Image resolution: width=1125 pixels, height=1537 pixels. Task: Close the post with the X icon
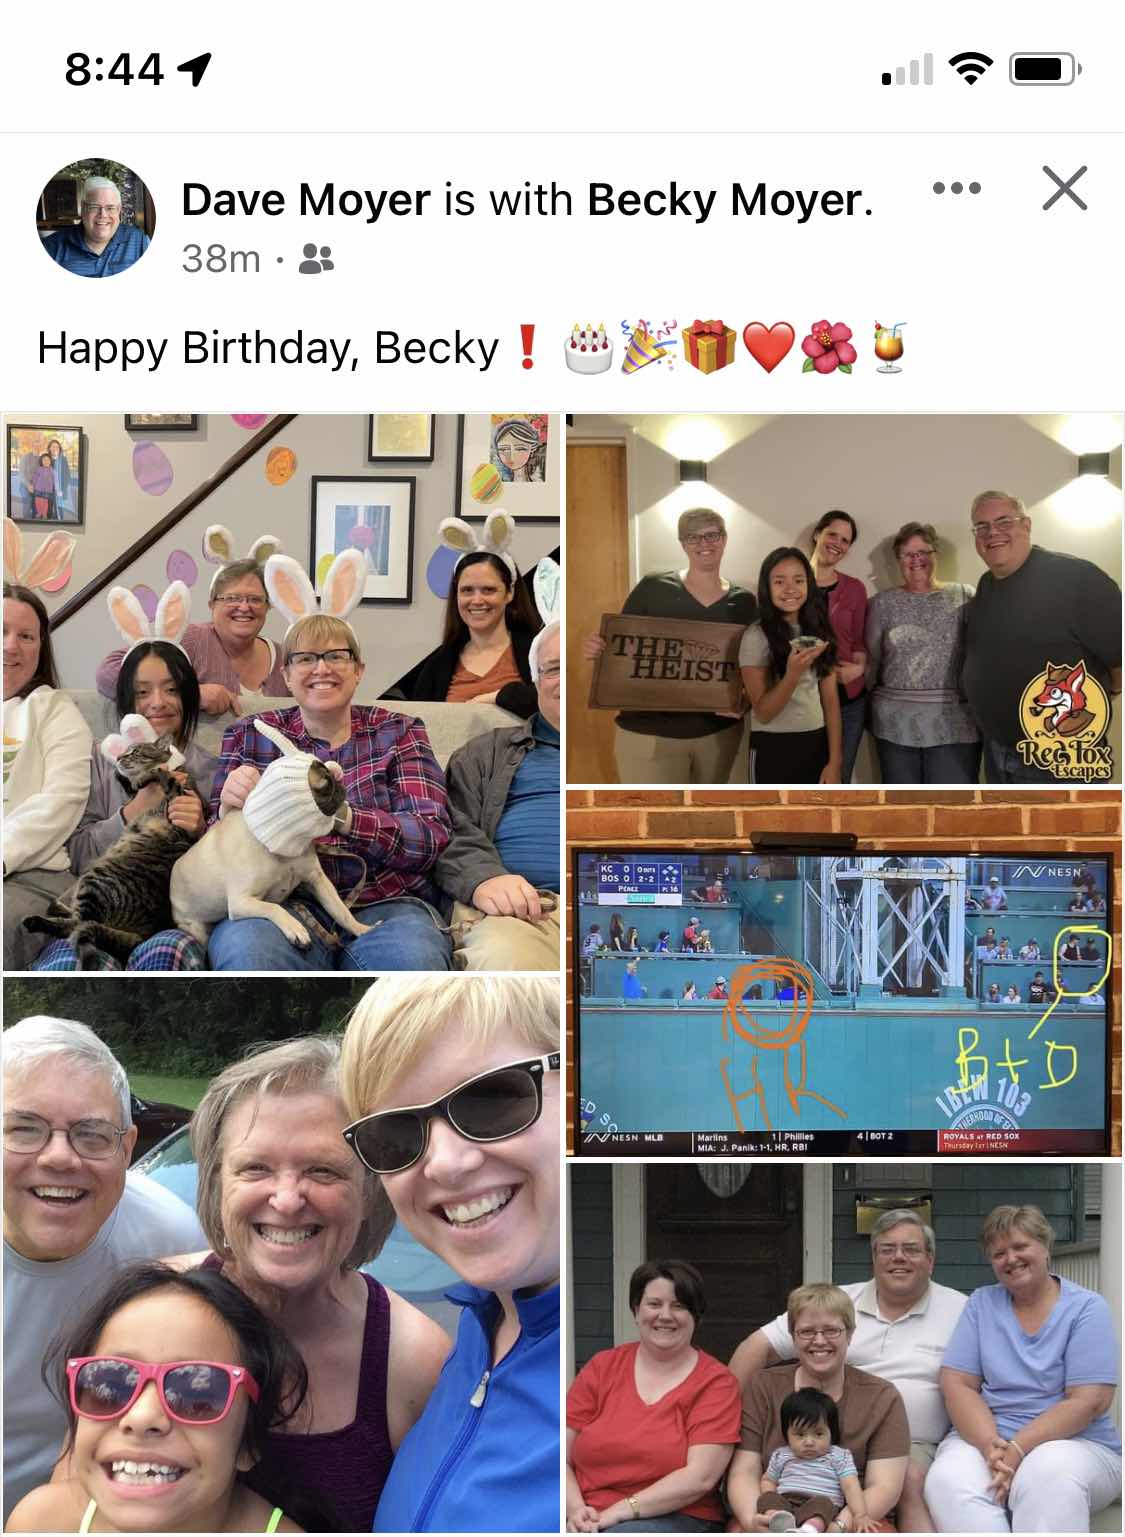click(1064, 188)
